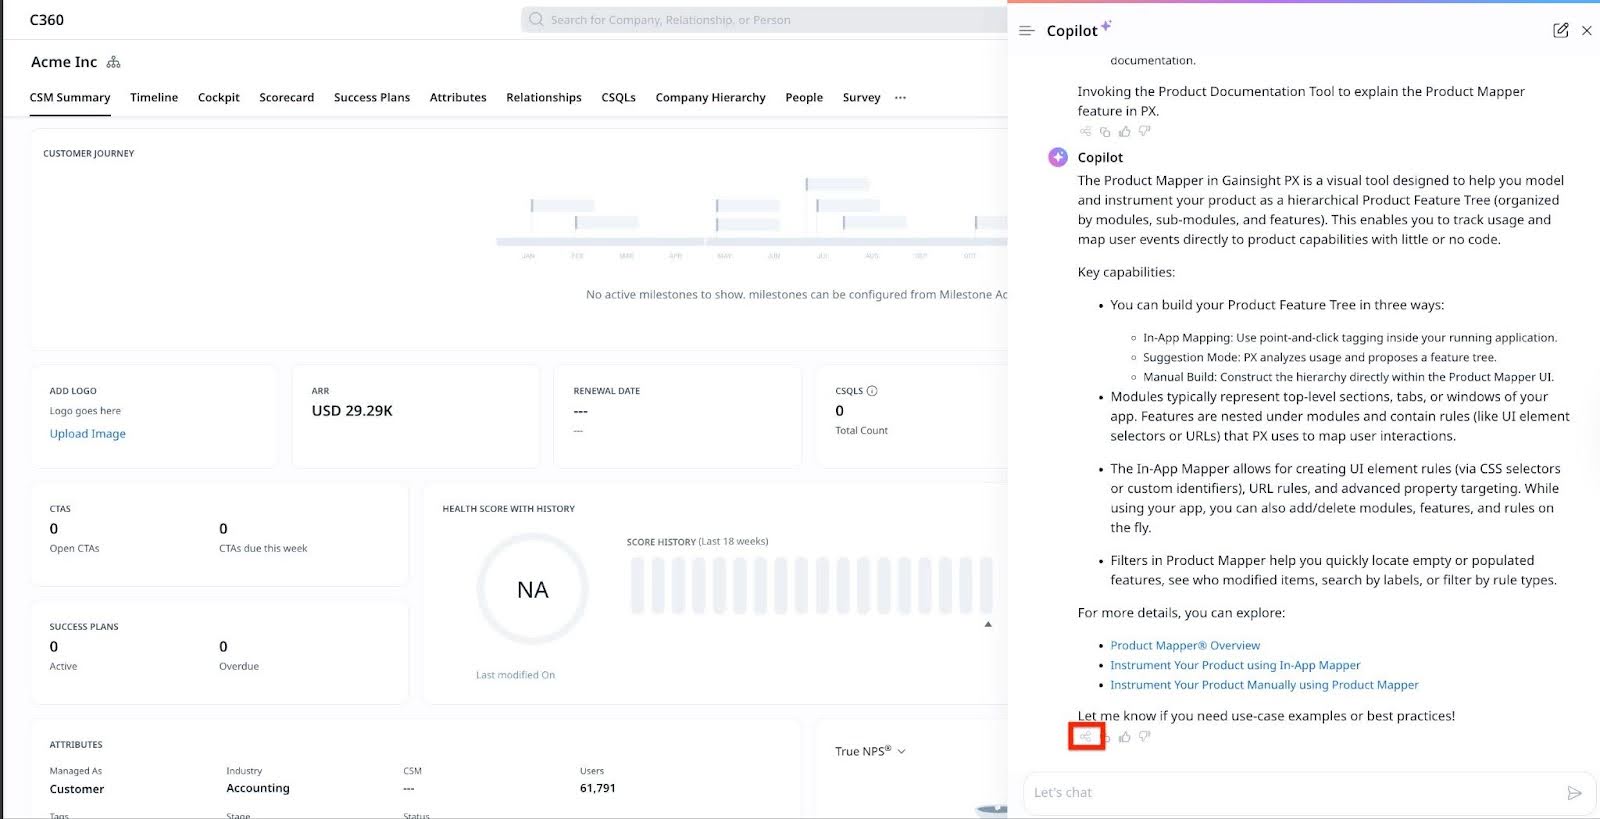1600x819 pixels.
Task: Close the Copilot panel
Action: point(1587,31)
